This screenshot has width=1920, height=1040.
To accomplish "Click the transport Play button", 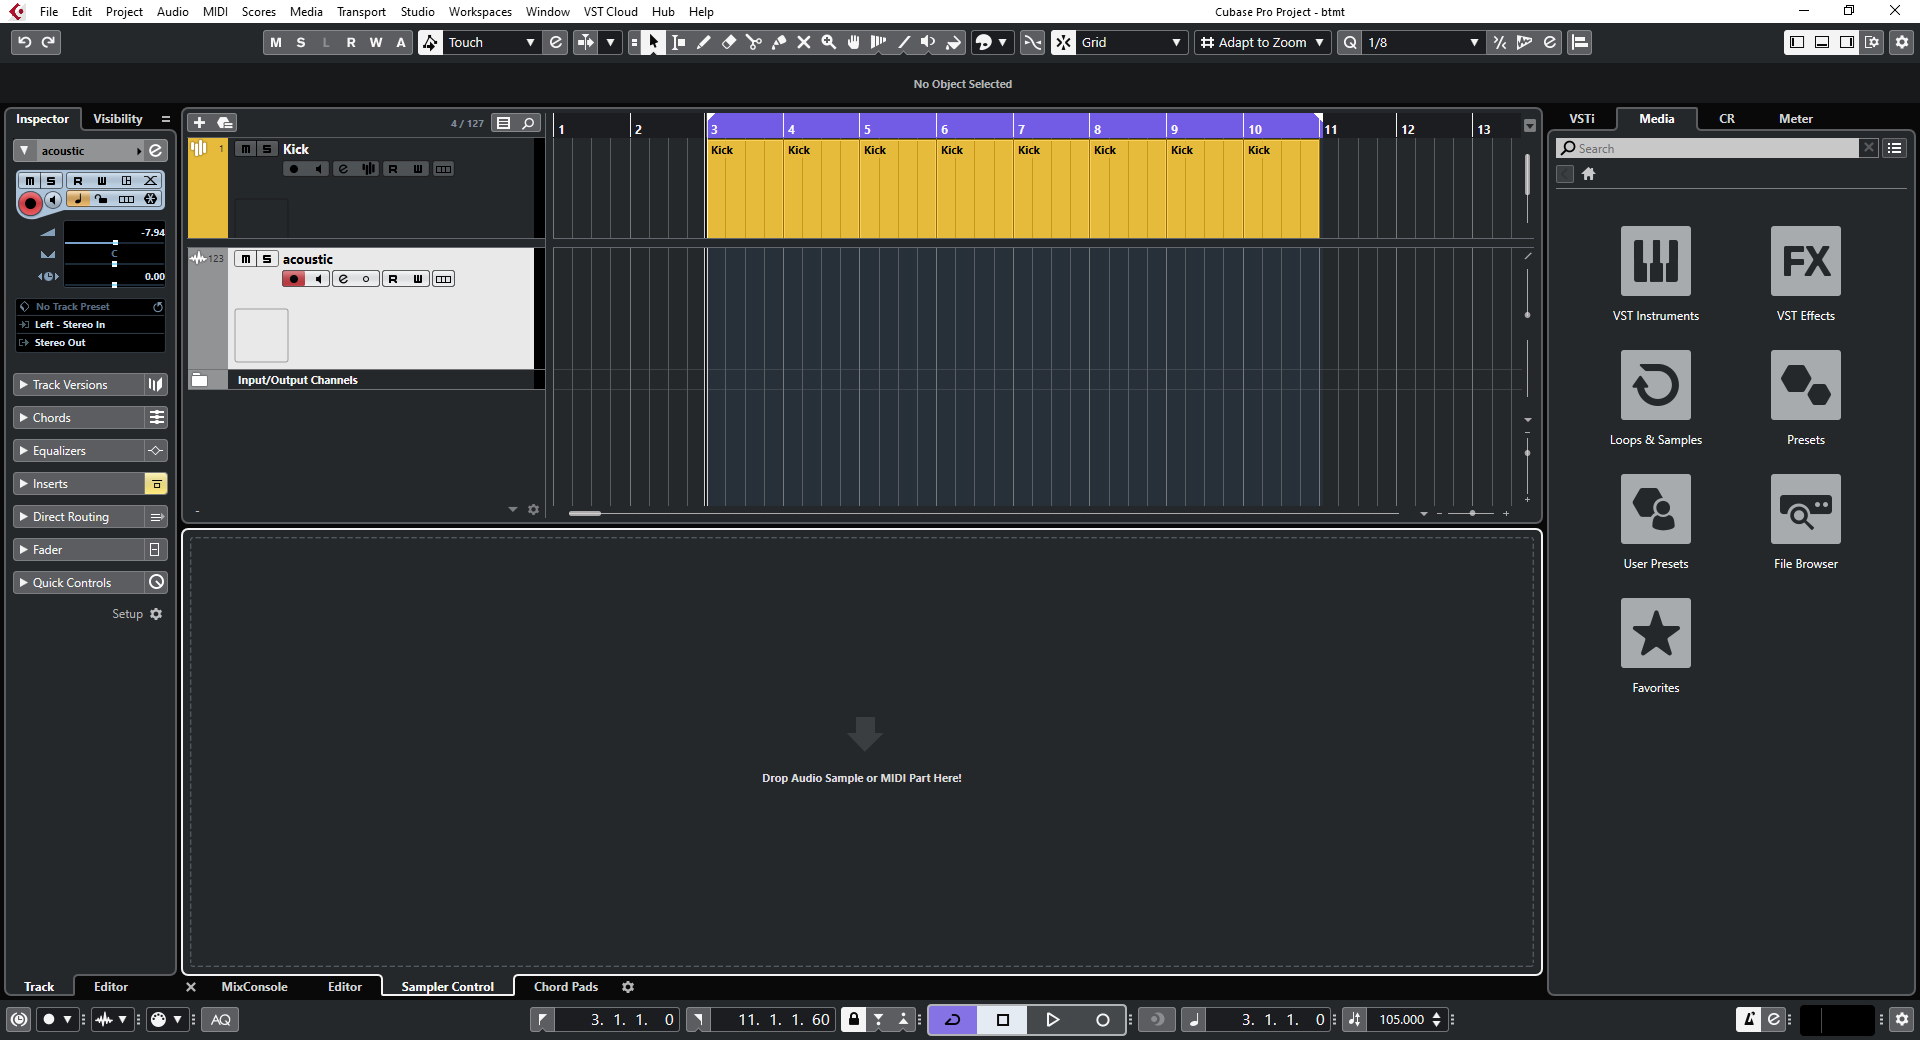I will (x=1053, y=1020).
